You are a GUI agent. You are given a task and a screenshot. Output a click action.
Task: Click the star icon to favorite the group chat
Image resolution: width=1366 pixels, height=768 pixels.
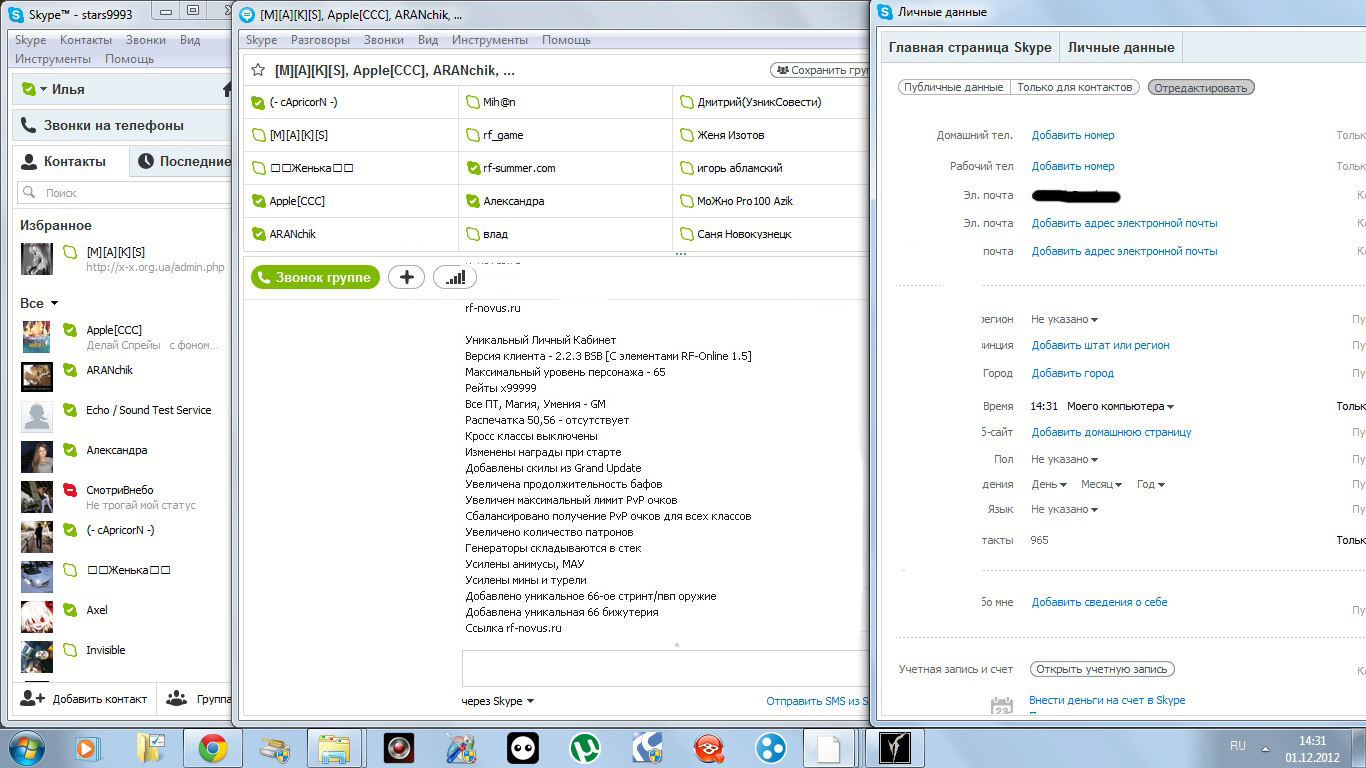click(x=258, y=71)
